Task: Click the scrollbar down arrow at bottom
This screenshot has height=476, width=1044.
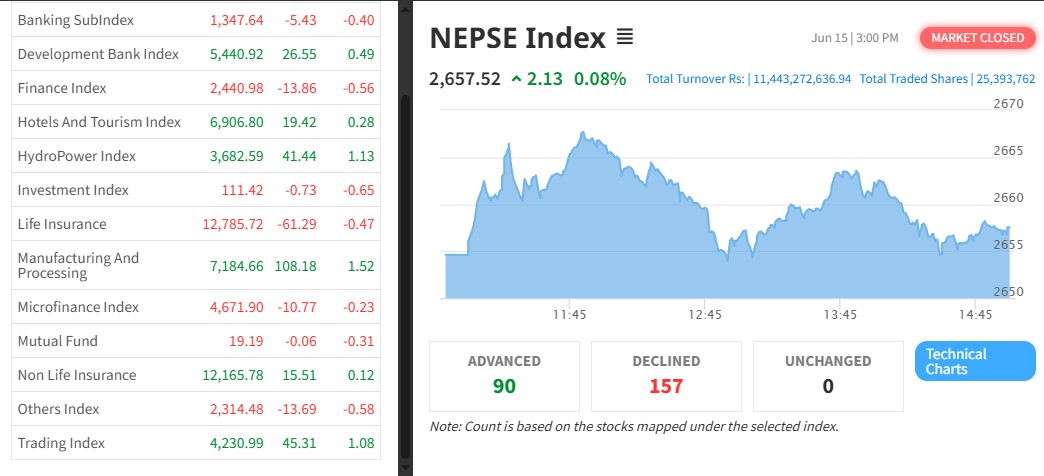Action: click(405, 467)
